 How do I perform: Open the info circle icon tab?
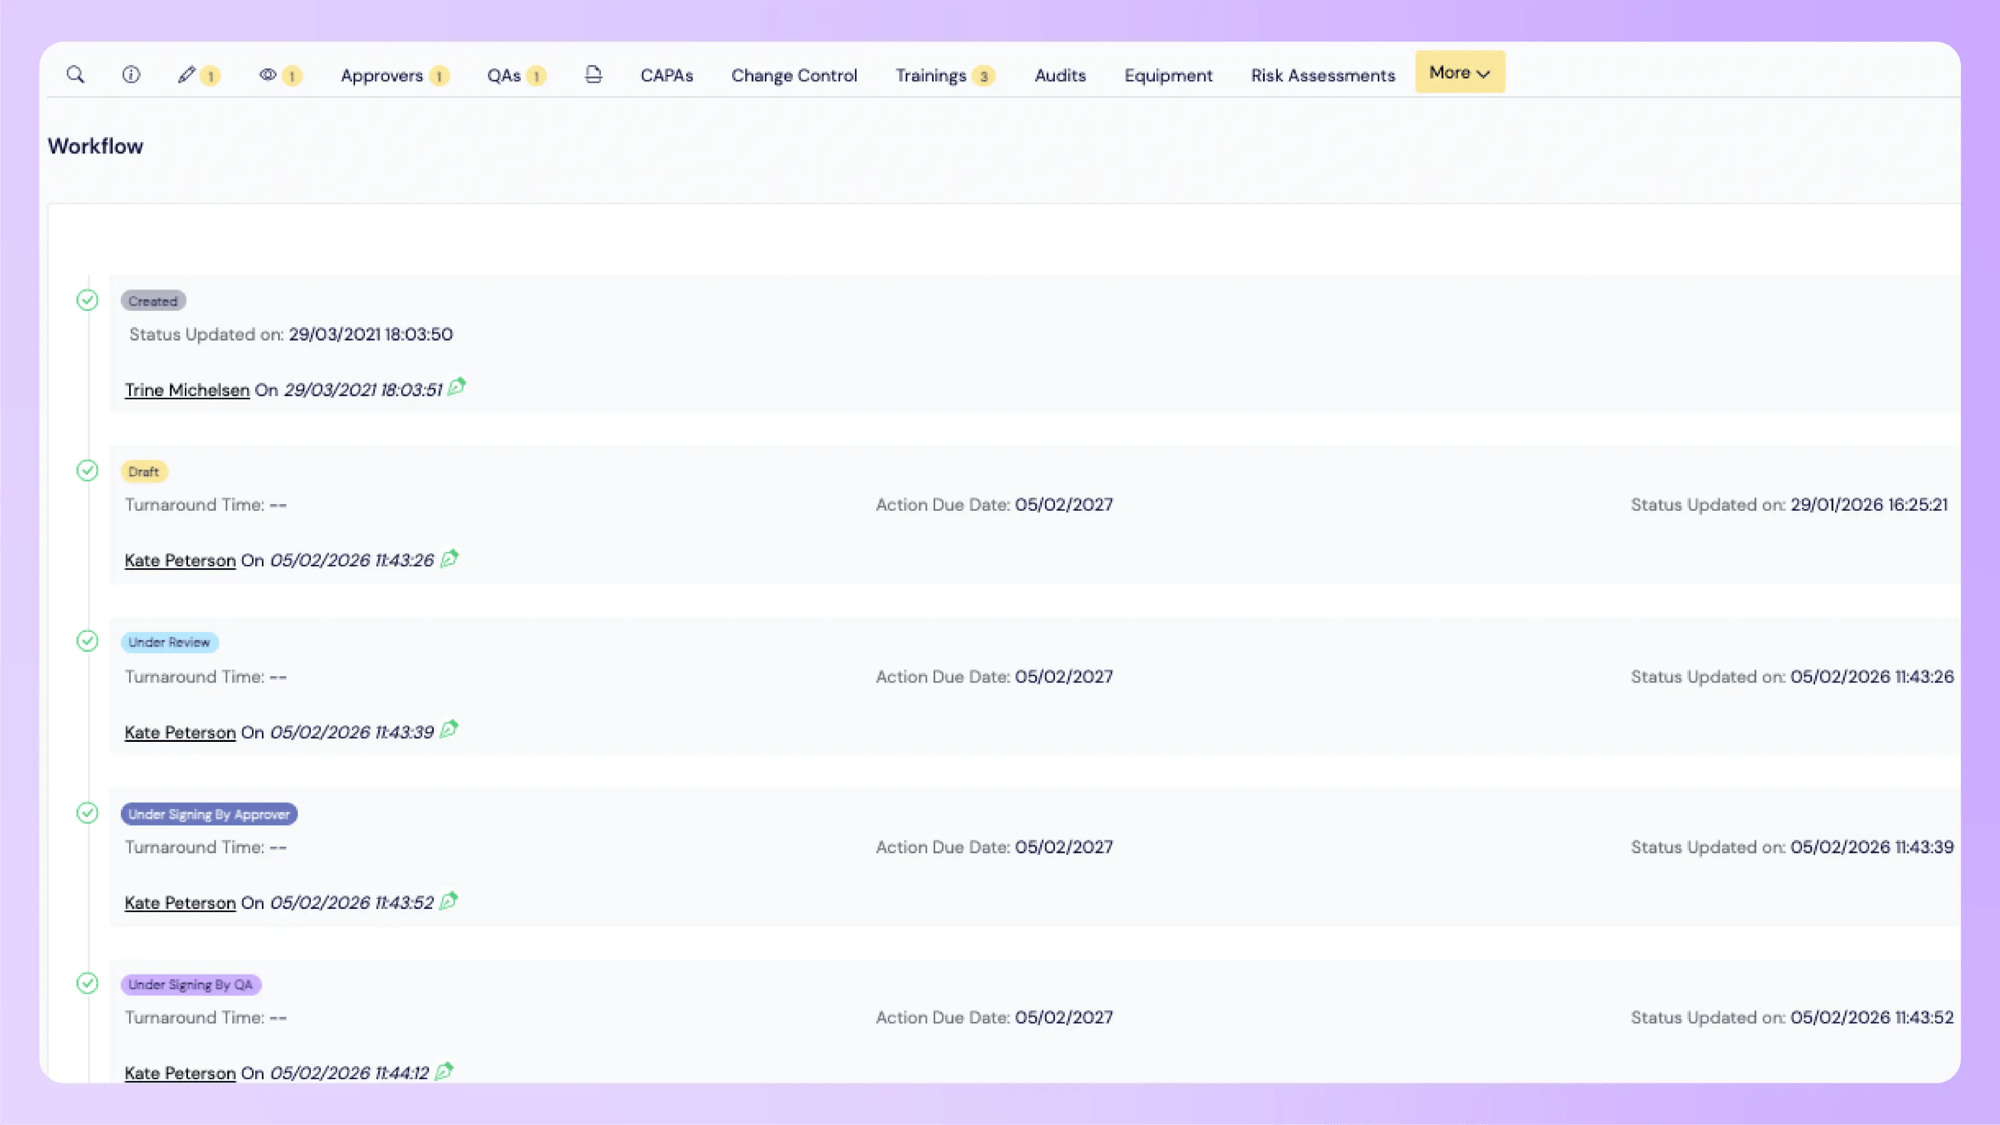click(131, 75)
